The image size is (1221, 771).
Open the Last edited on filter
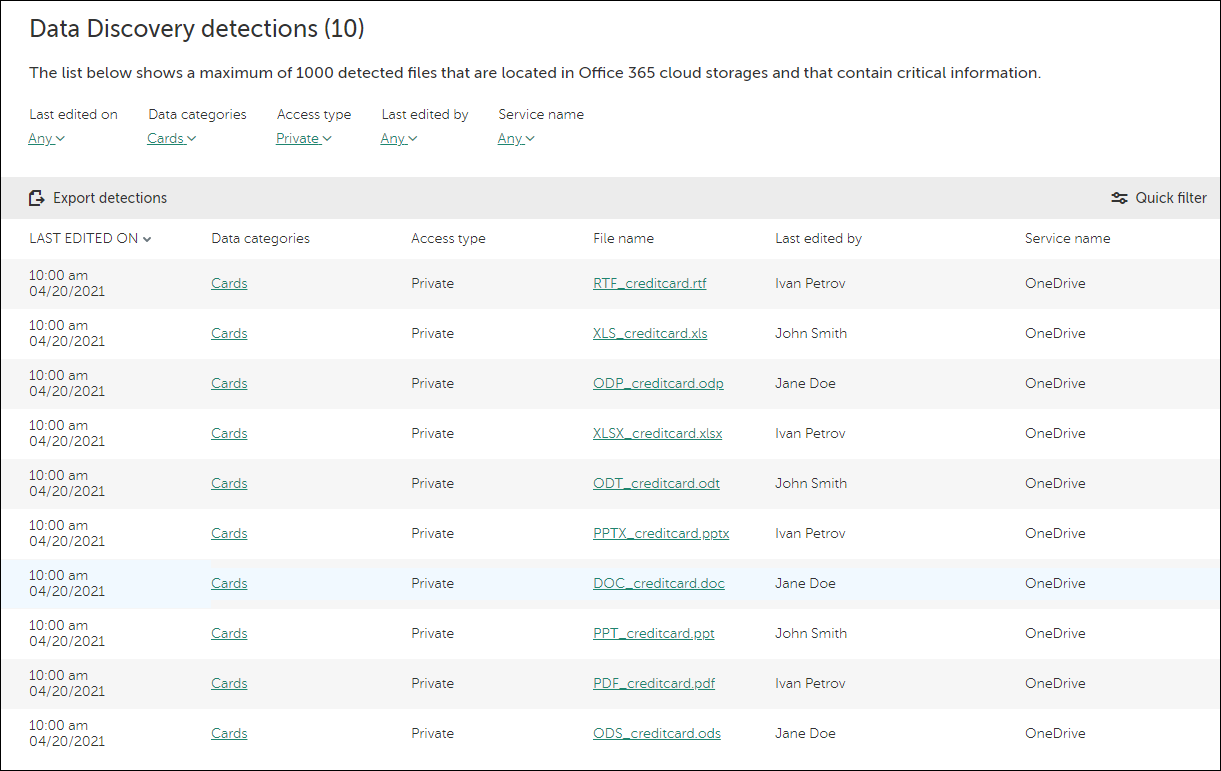(x=45, y=138)
